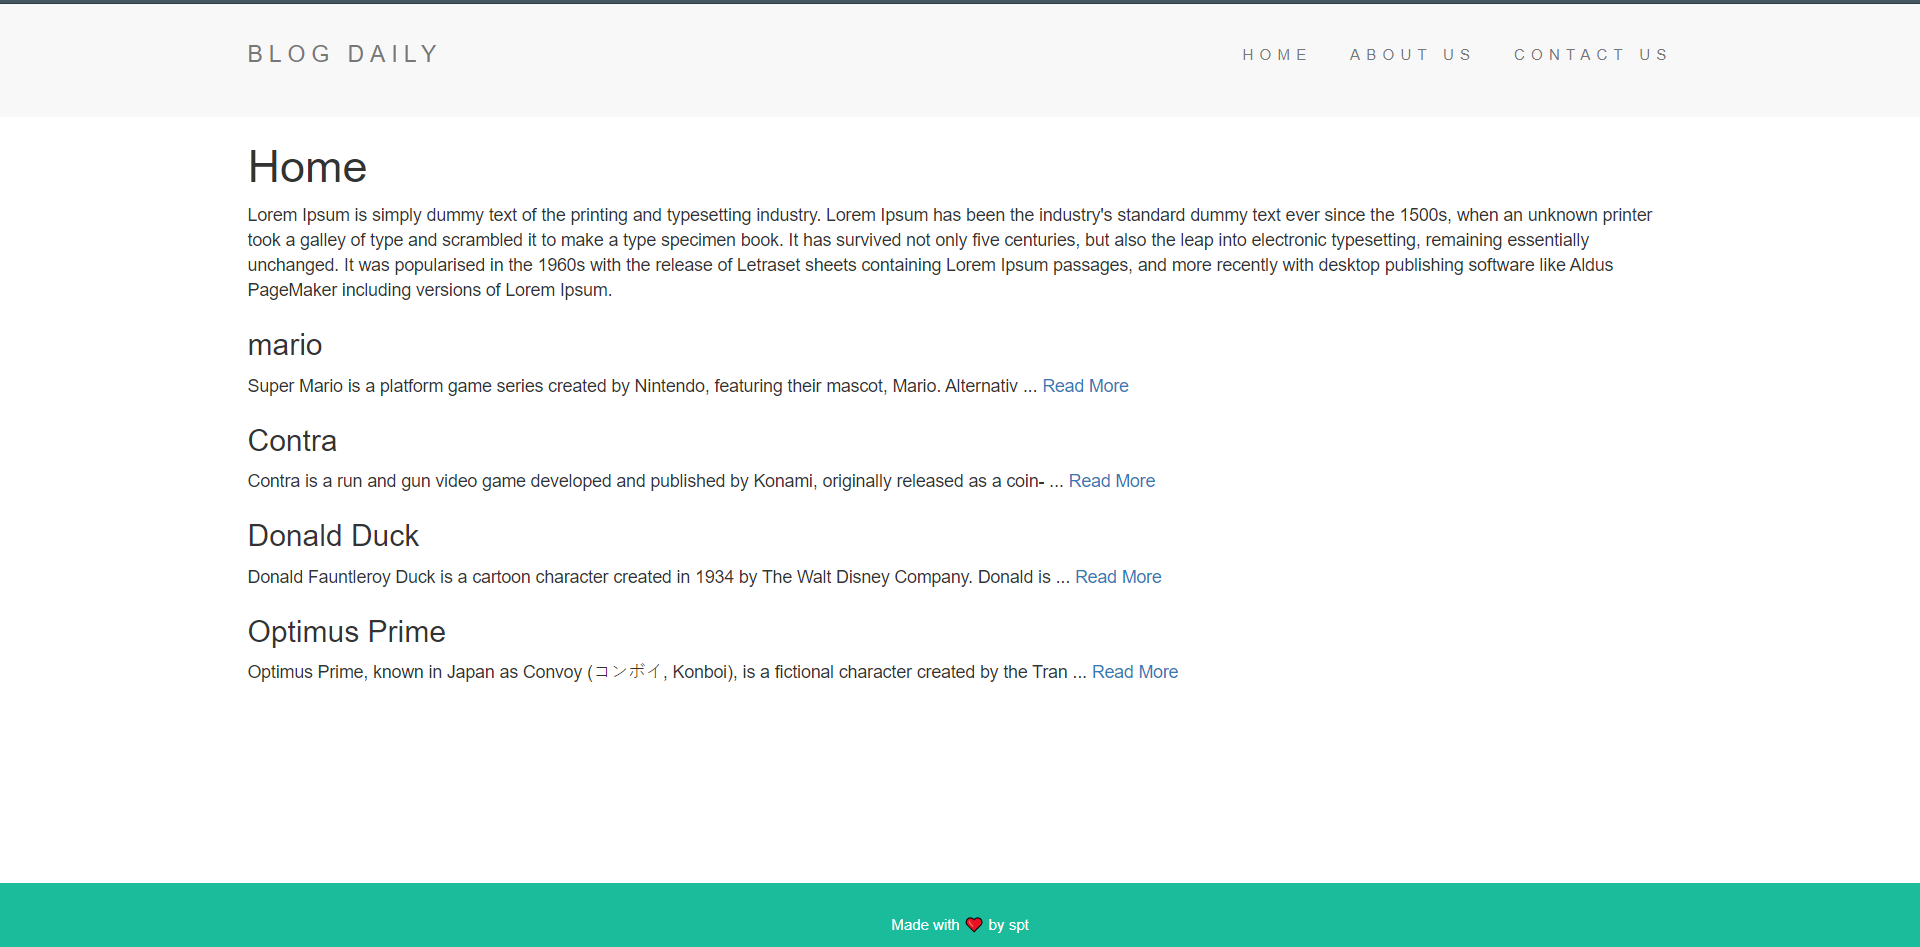Click the BLOG DAILY site logo
Viewport: 1920px width, 947px height.
pyautogui.click(x=342, y=54)
